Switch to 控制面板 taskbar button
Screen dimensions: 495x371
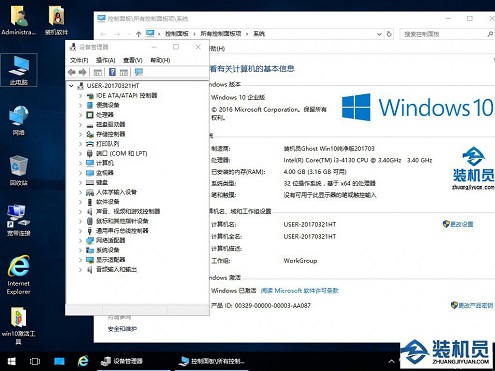pos(212,361)
